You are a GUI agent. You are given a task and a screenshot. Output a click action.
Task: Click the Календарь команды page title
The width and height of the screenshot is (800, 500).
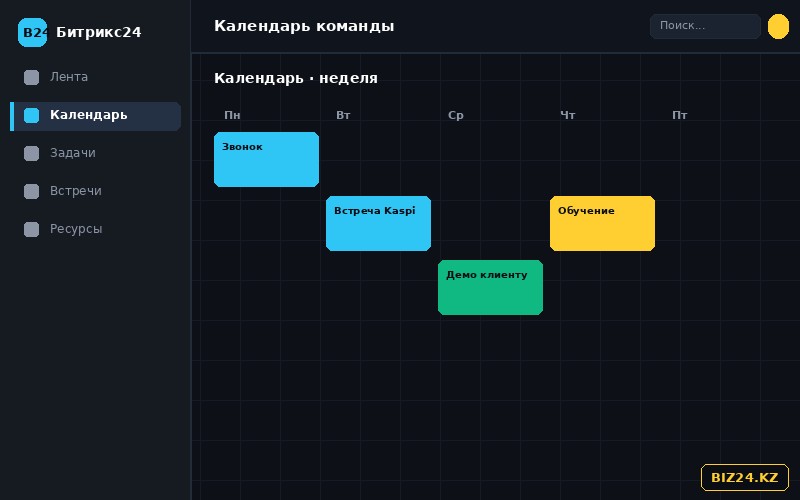[x=304, y=26]
